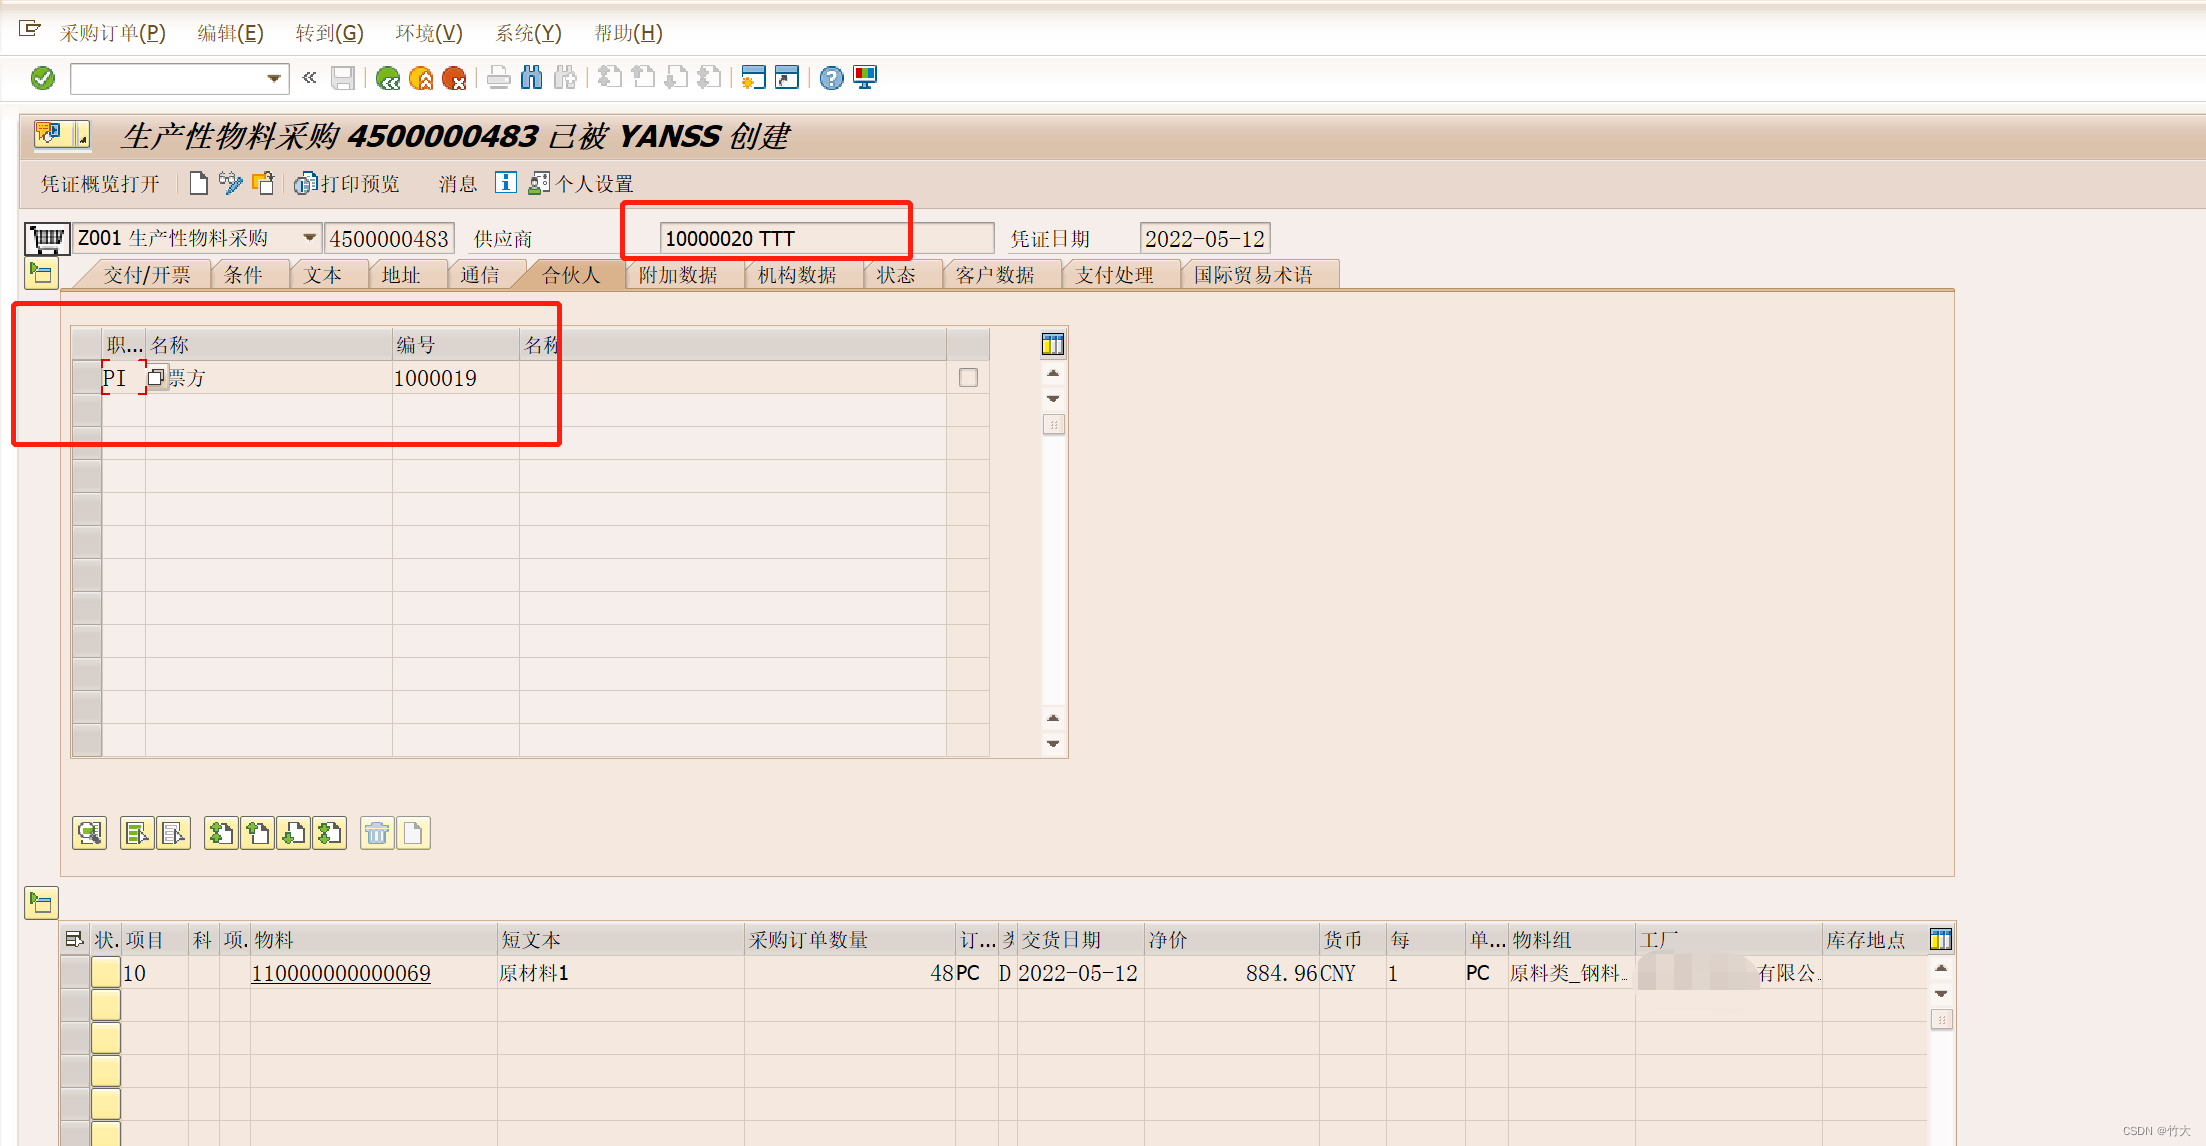Tick the checkbox in the PI partner row

[x=968, y=378]
